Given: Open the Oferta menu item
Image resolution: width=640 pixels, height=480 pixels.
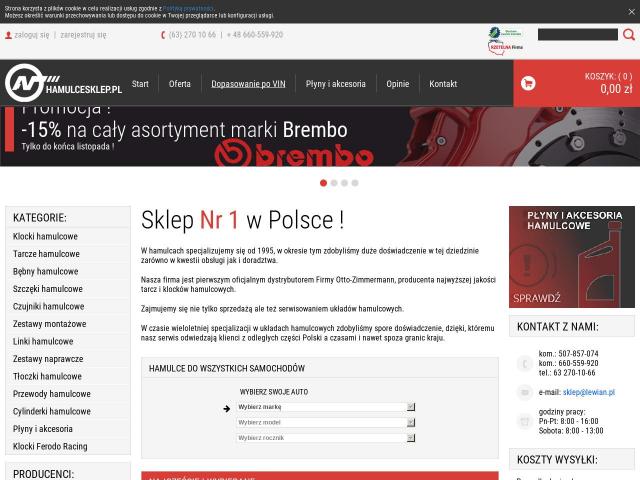Looking at the screenshot, I should pyautogui.click(x=180, y=84).
